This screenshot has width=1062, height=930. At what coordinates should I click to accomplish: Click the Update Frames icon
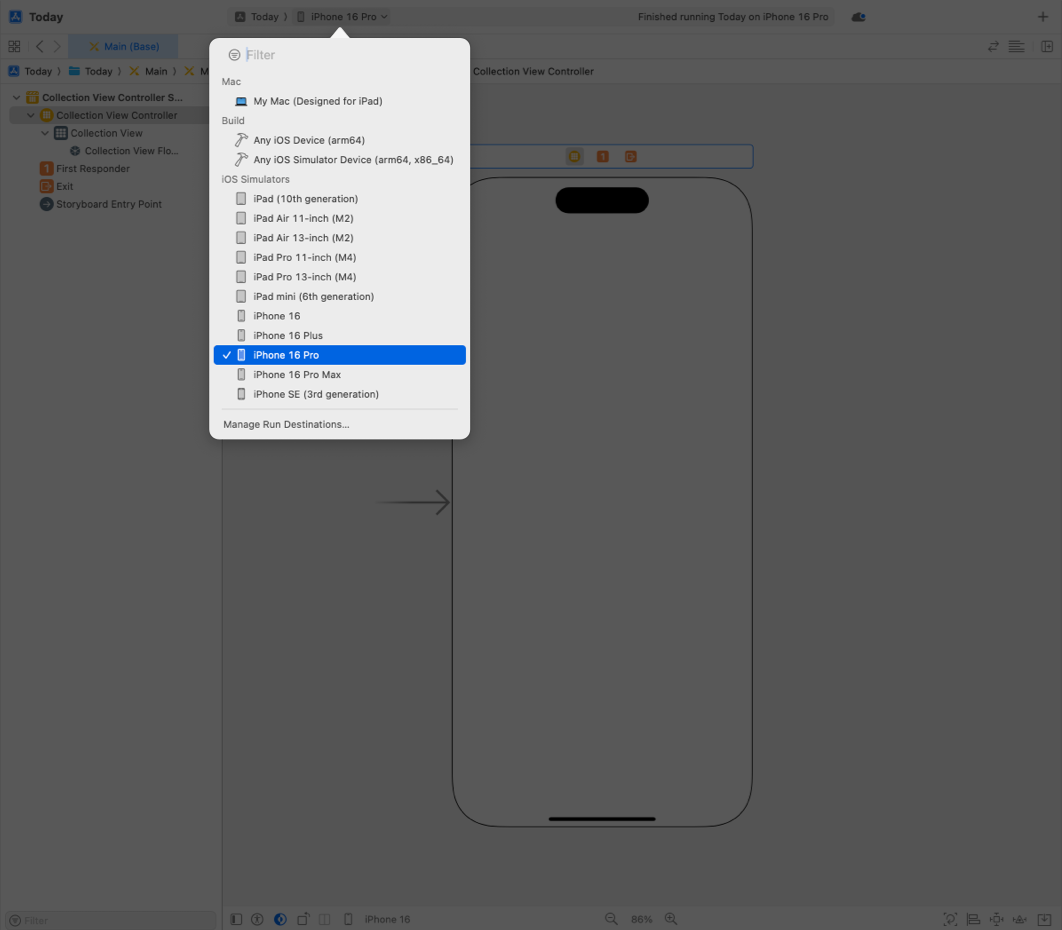(x=950, y=919)
